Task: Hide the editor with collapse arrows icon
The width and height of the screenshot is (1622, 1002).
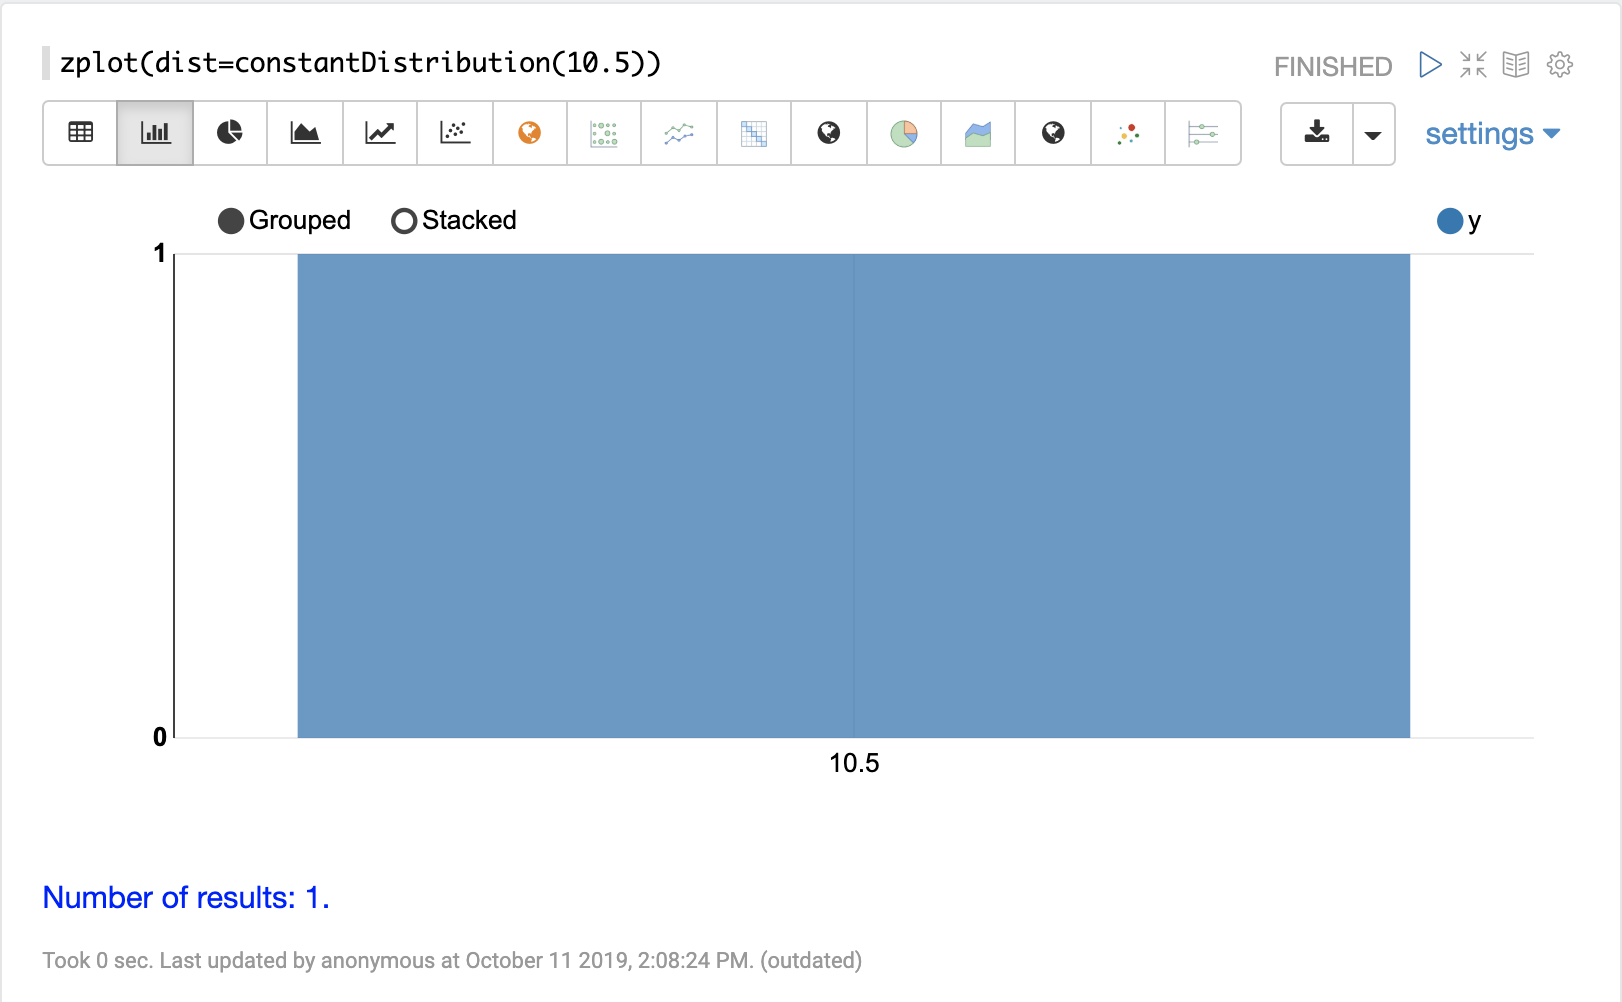Action: click(x=1473, y=65)
